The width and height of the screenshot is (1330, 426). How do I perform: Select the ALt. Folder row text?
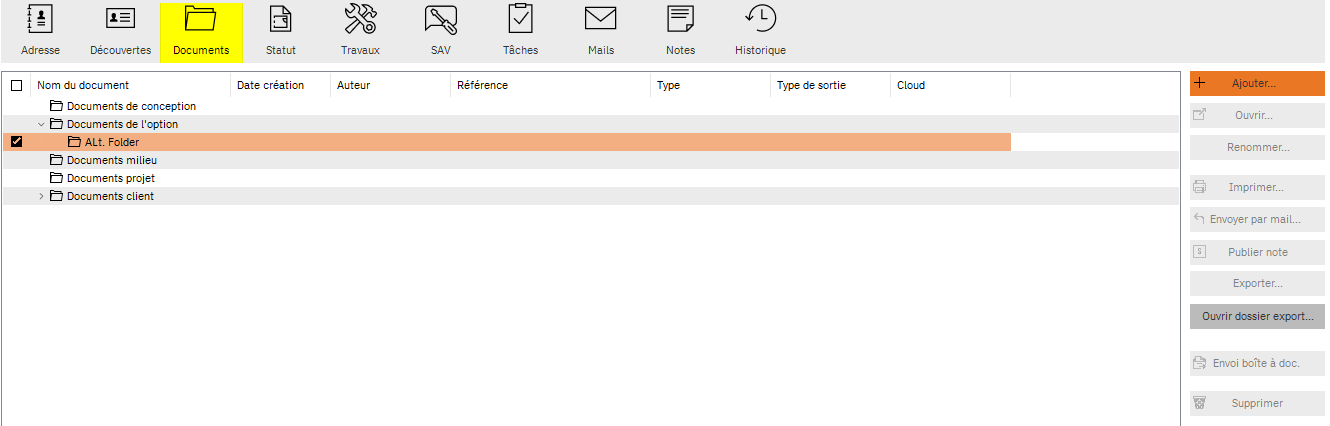(112, 142)
